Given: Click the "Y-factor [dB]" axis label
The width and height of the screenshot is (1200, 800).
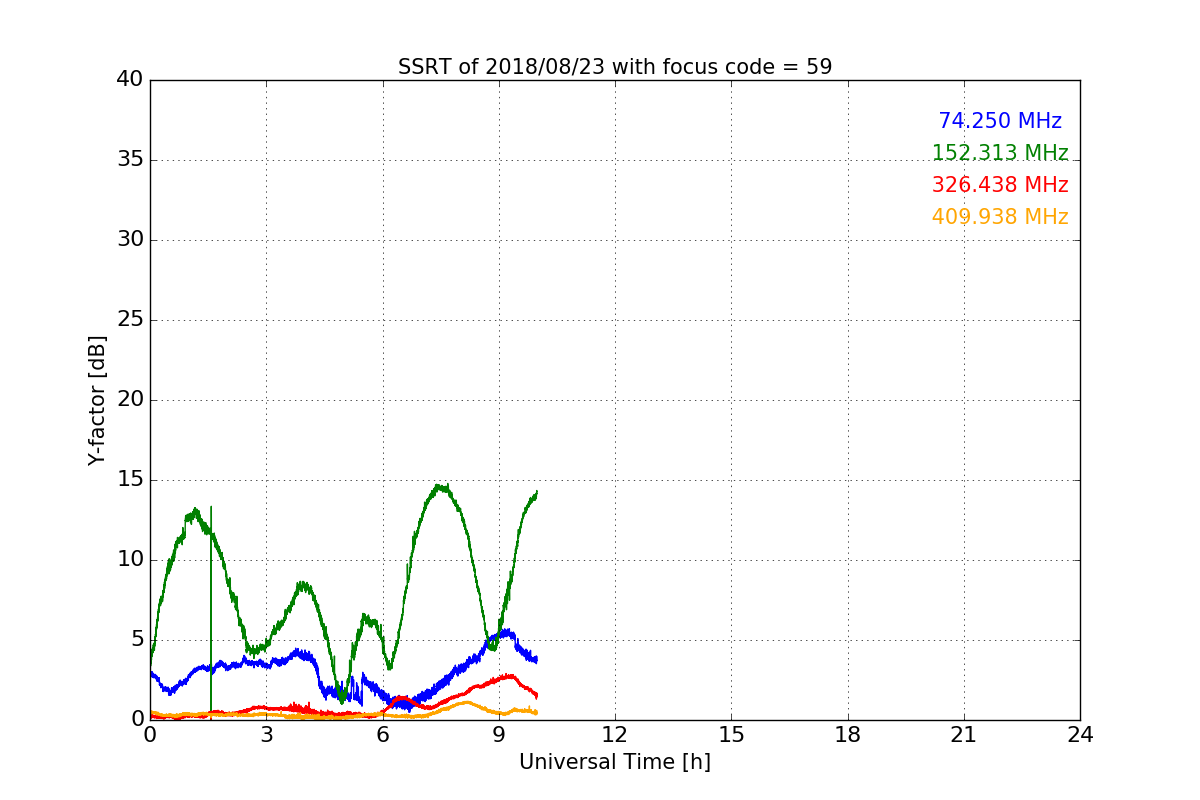Looking at the screenshot, I should (97, 400).
